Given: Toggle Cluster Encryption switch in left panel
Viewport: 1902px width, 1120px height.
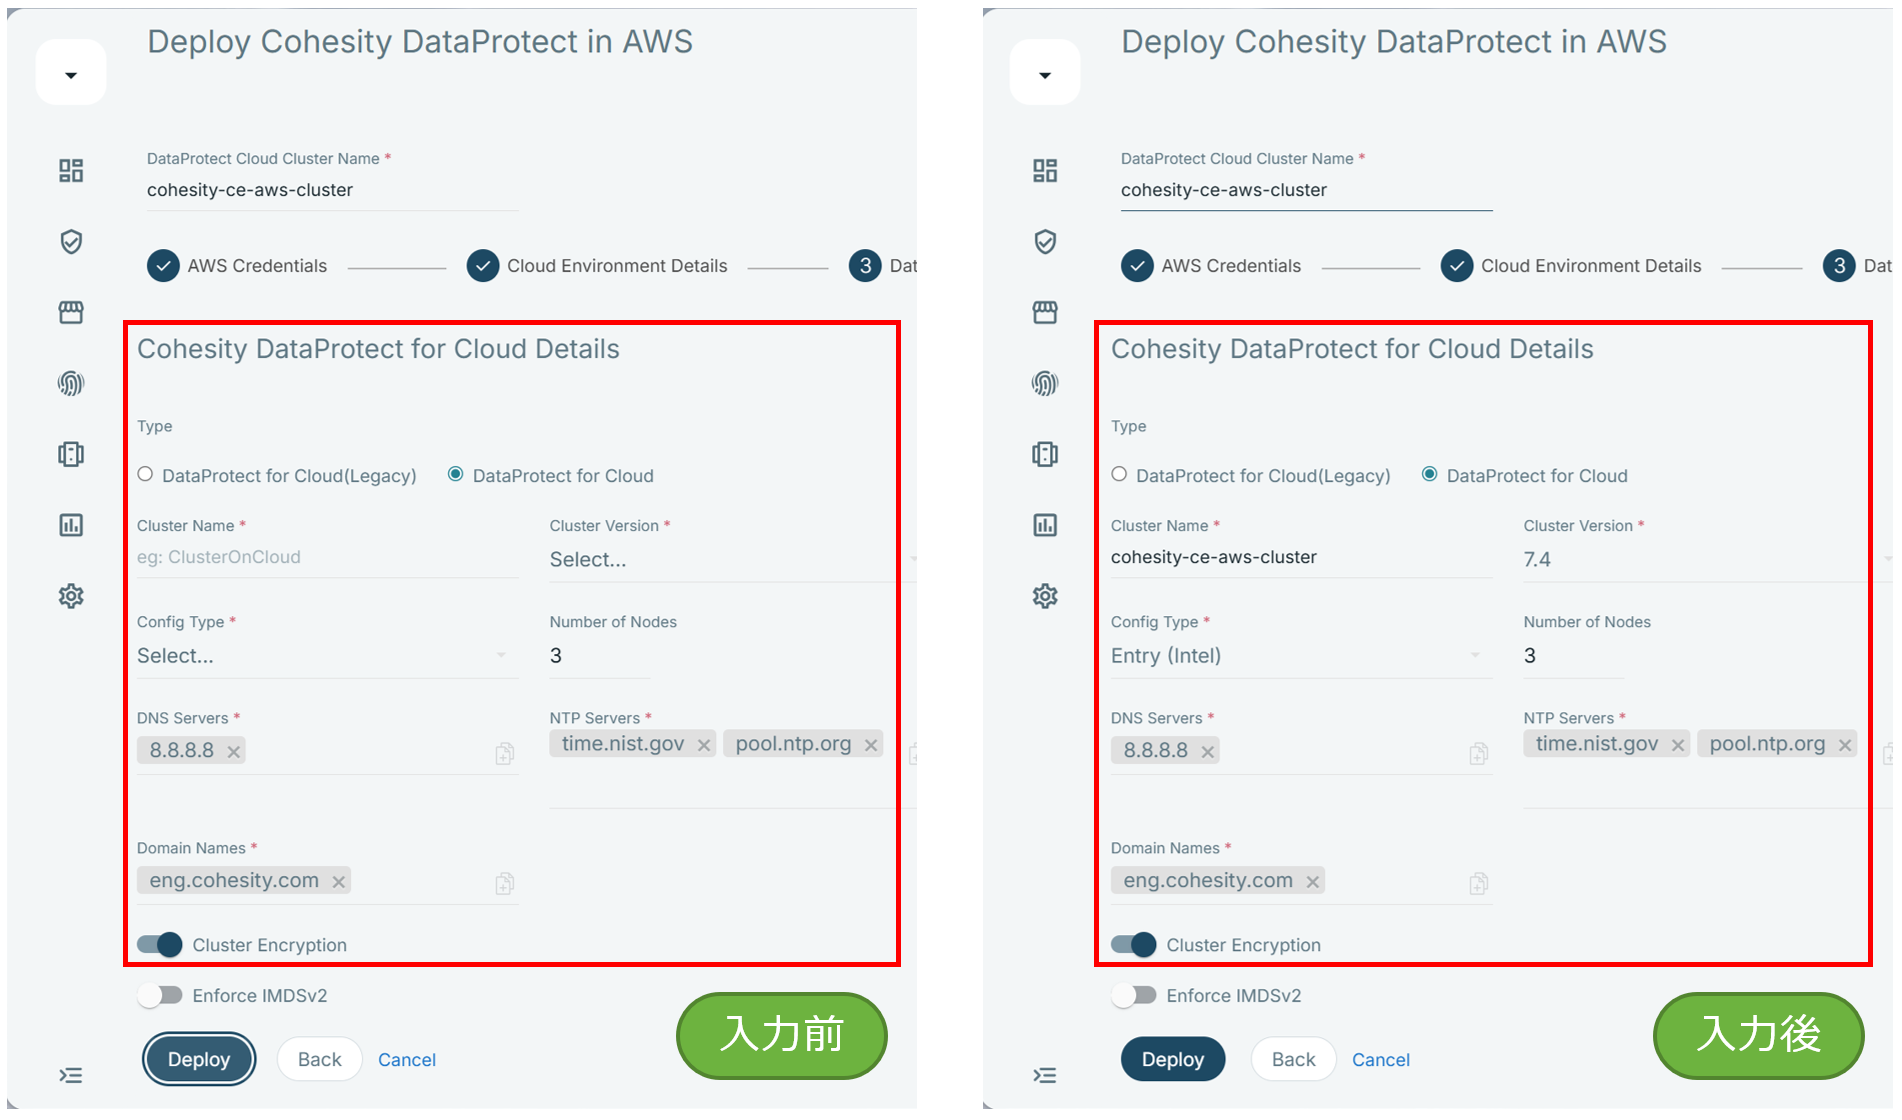Looking at the screenshot, I should tap(159, 944).
